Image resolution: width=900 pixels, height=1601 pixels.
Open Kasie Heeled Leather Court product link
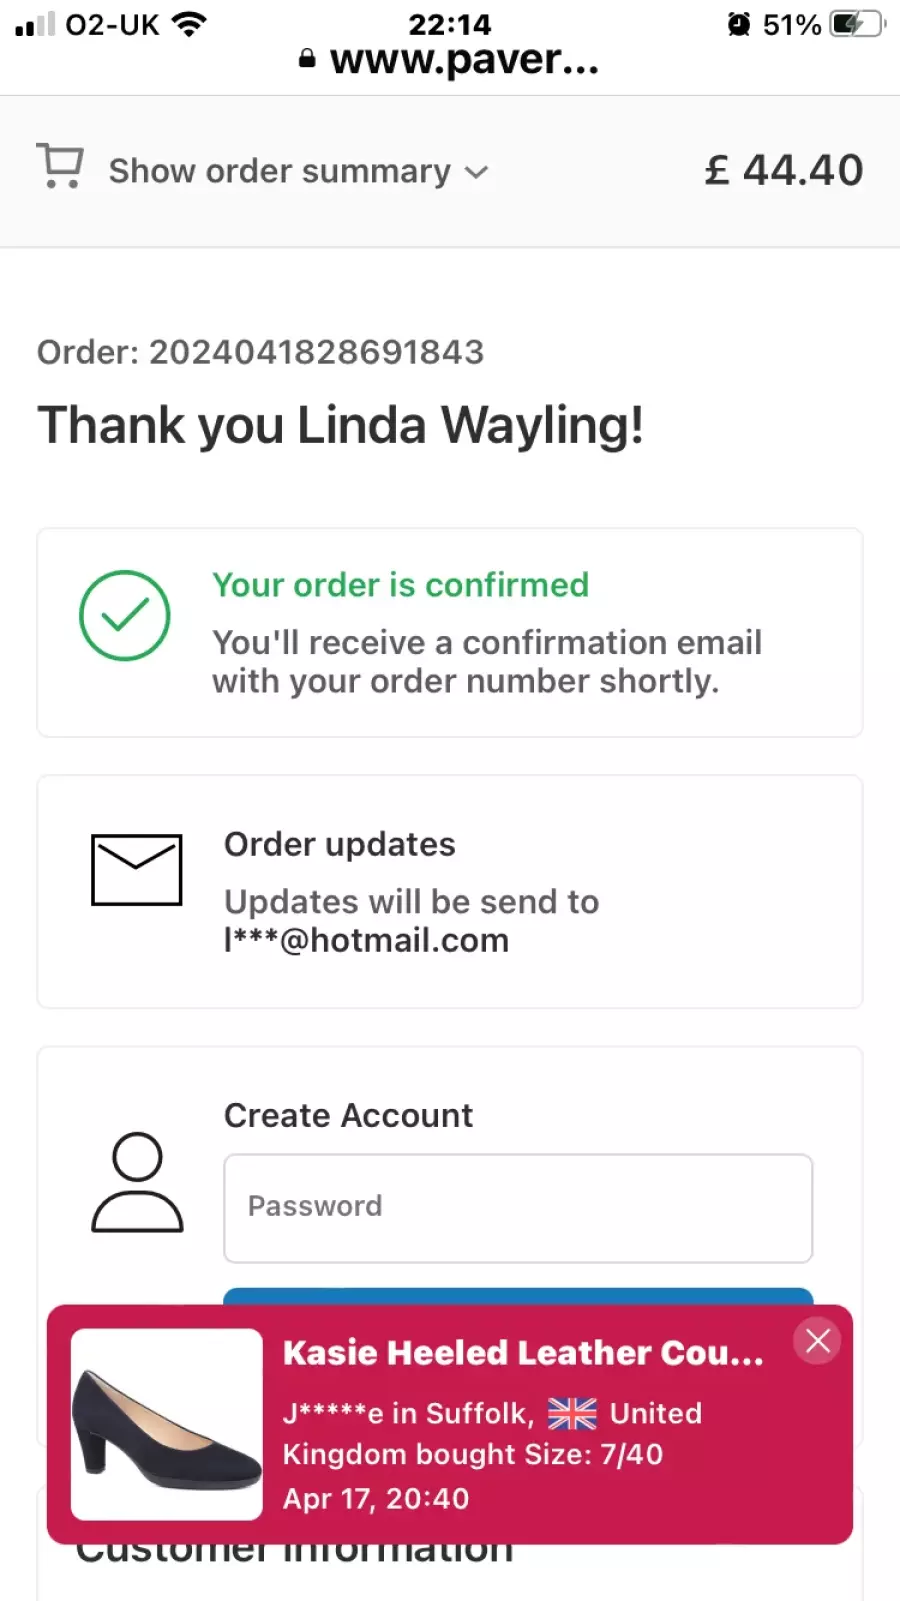(523, 1353)
